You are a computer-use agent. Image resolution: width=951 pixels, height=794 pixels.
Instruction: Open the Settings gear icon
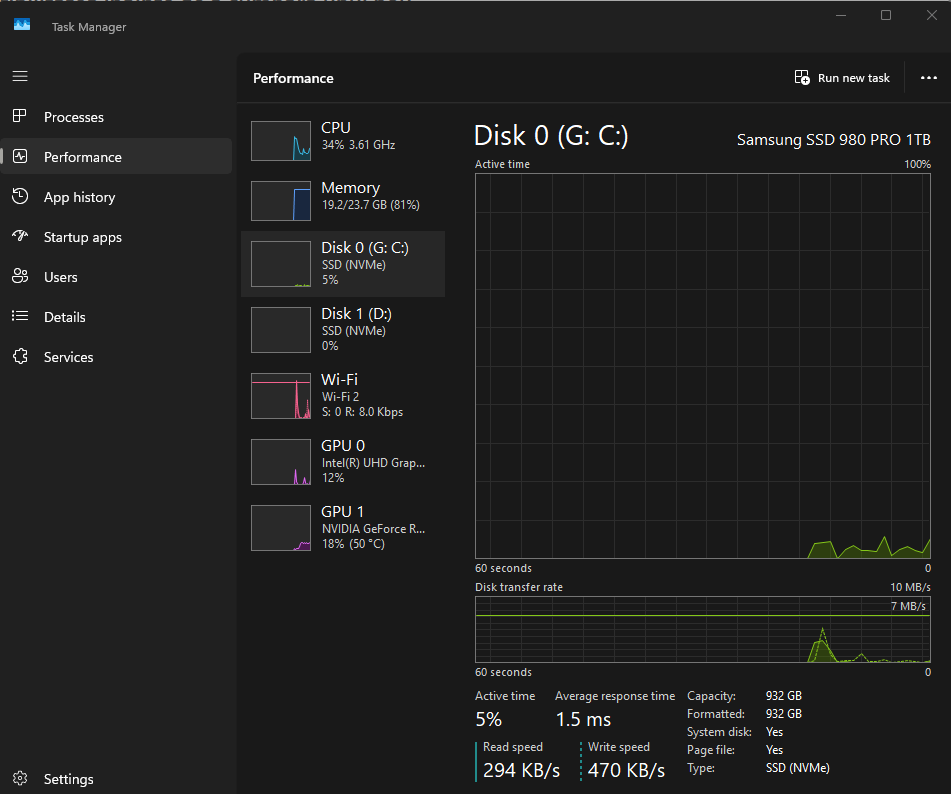click(20, 779)
